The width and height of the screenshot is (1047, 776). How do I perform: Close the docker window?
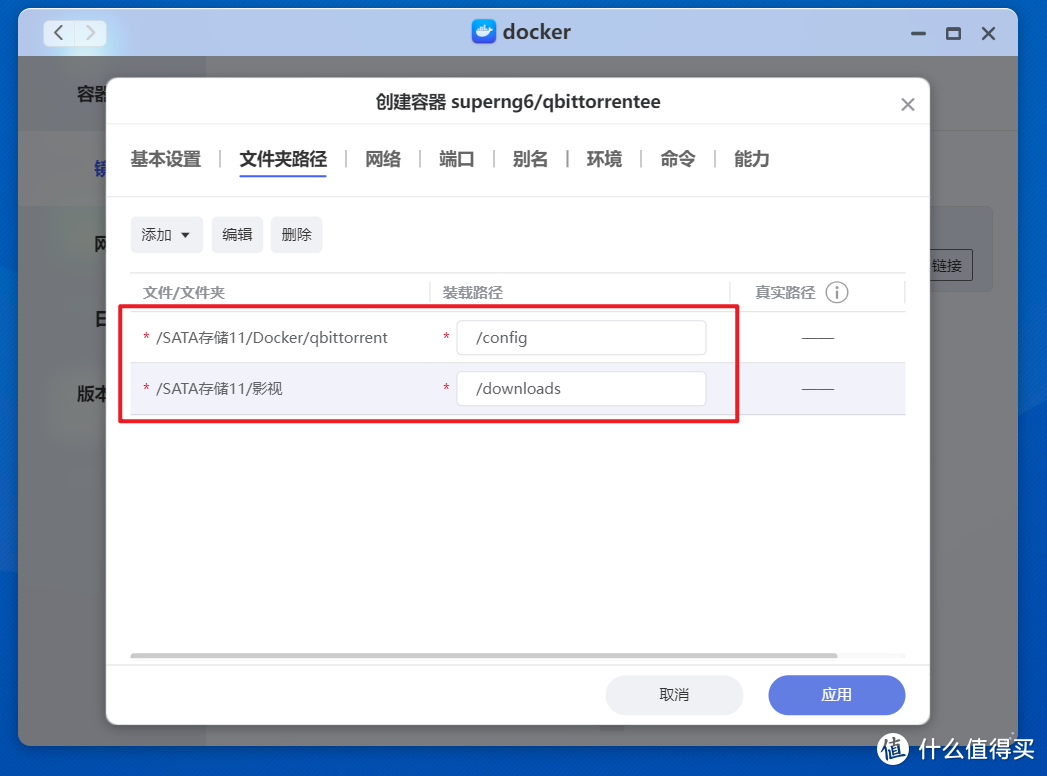988,33
